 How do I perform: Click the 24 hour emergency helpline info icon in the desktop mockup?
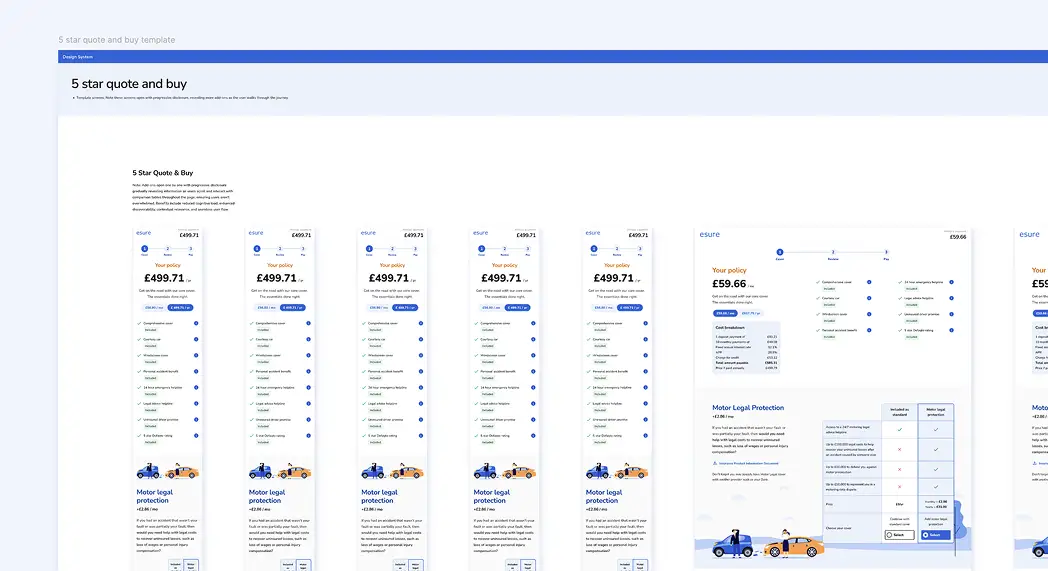pyautogui.click(x=951, y=282)
